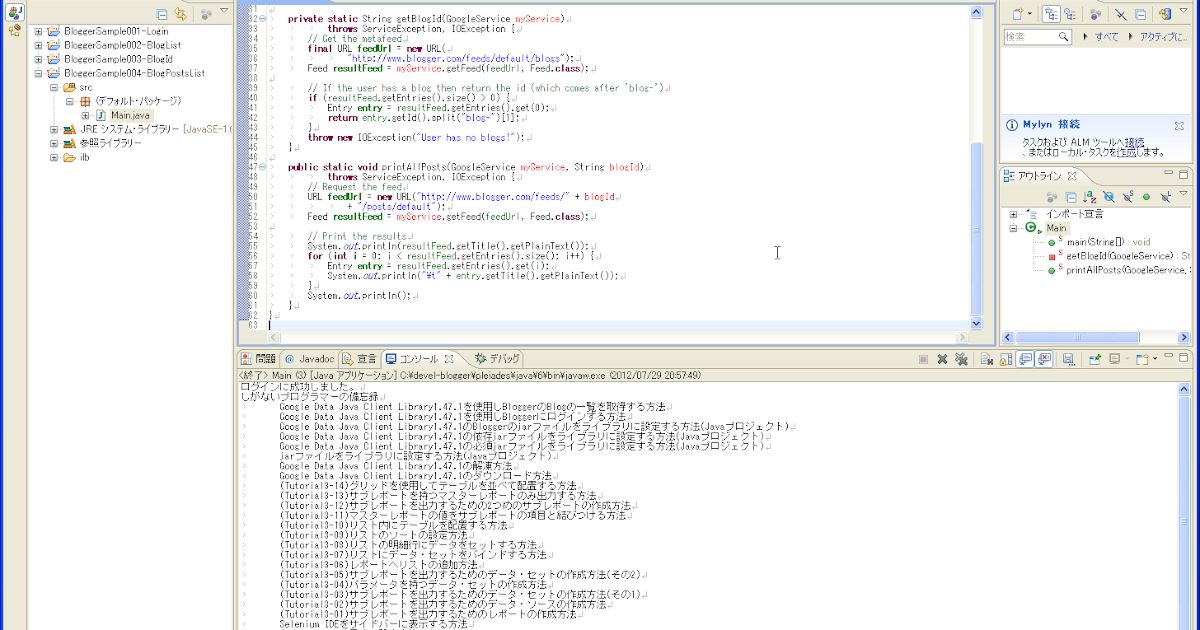Expand the BloggerSample002-BlogList project
1200x630 pixels.
click(39, 45)
